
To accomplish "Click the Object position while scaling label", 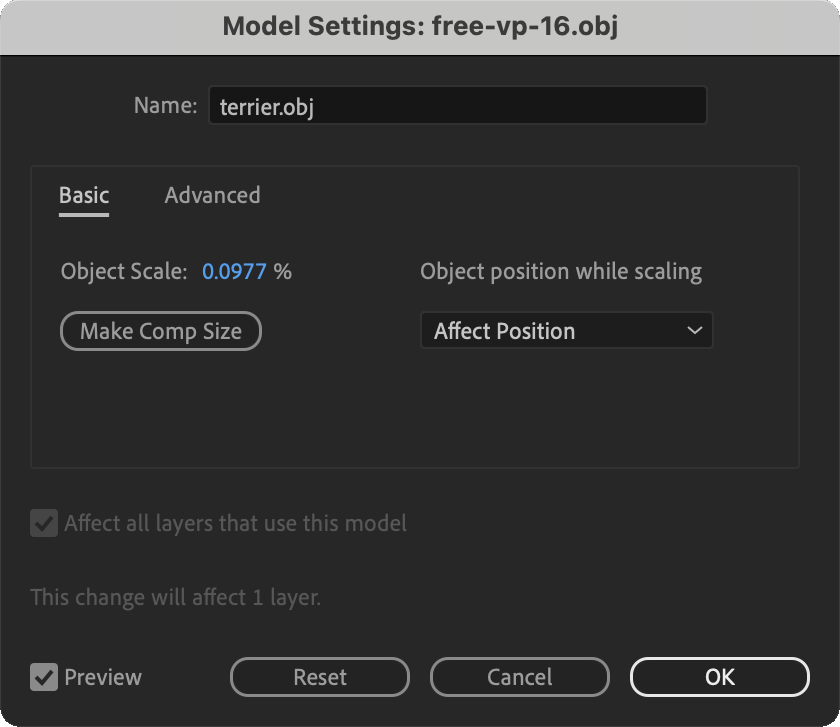I will pyautogui.click(x=561, y=272).
